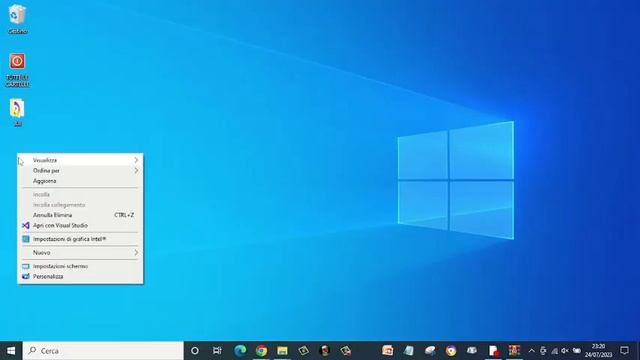
Task: Open Impostazioni di grafica Intel entry
Action: pos(80,239)
